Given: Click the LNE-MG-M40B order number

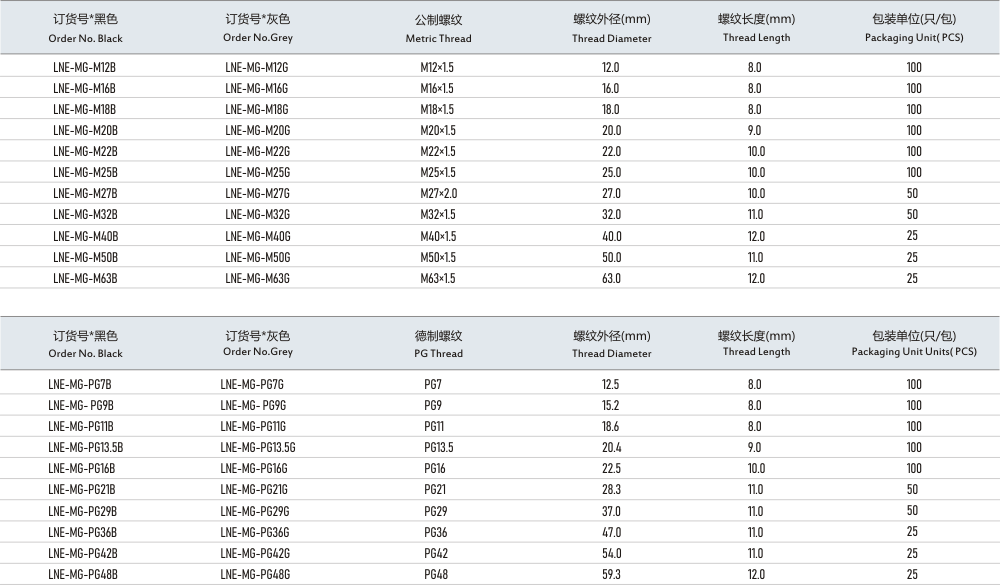Looking at the screenshot, I should point(85,237).
